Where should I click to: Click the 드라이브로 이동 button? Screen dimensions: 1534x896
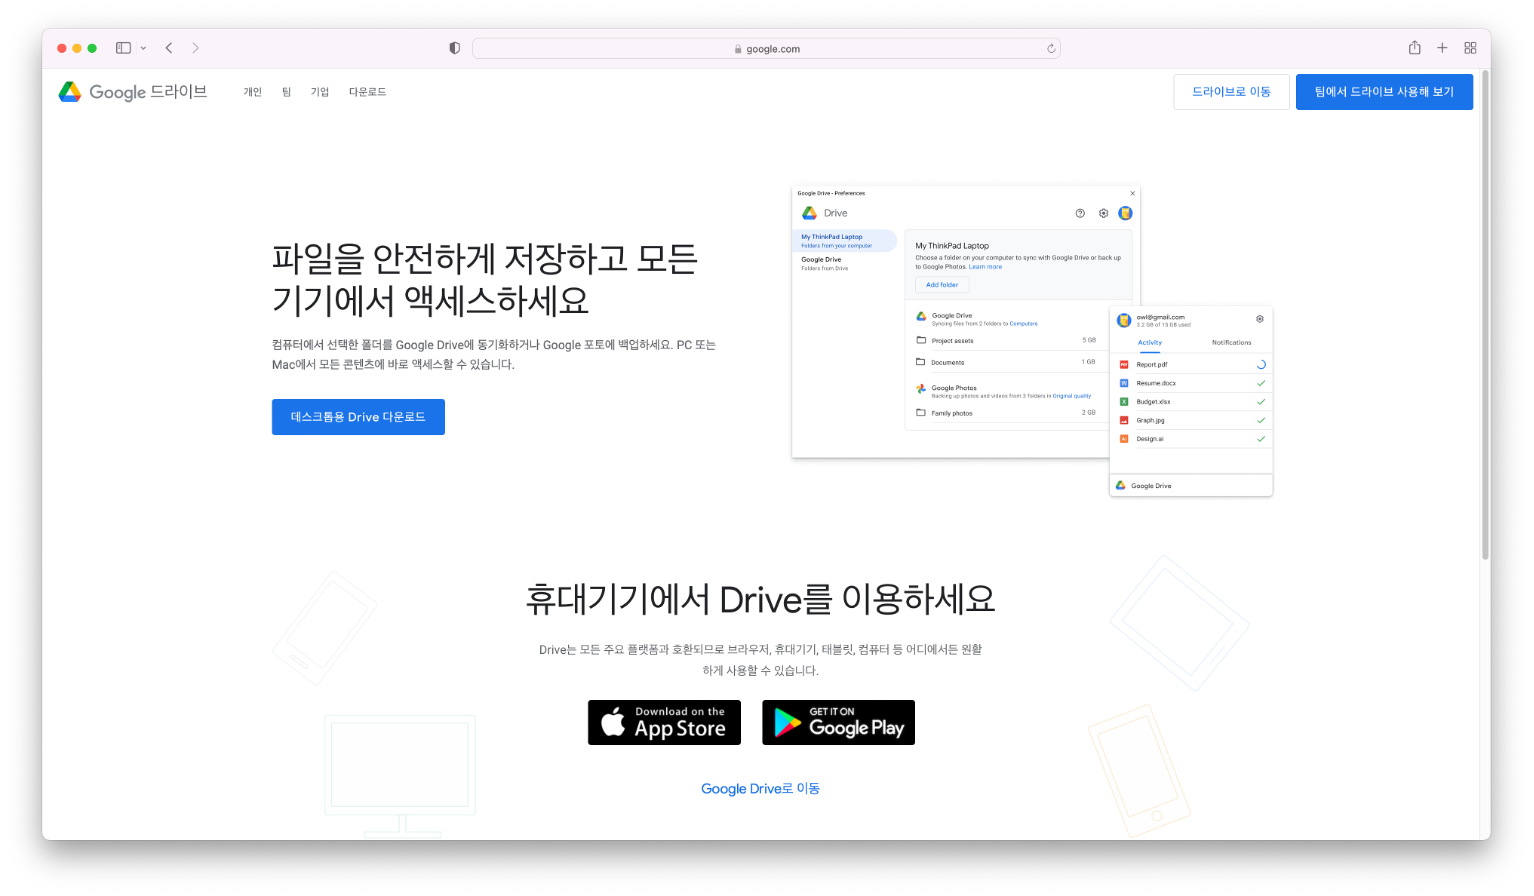click(x=1231, y=92)
